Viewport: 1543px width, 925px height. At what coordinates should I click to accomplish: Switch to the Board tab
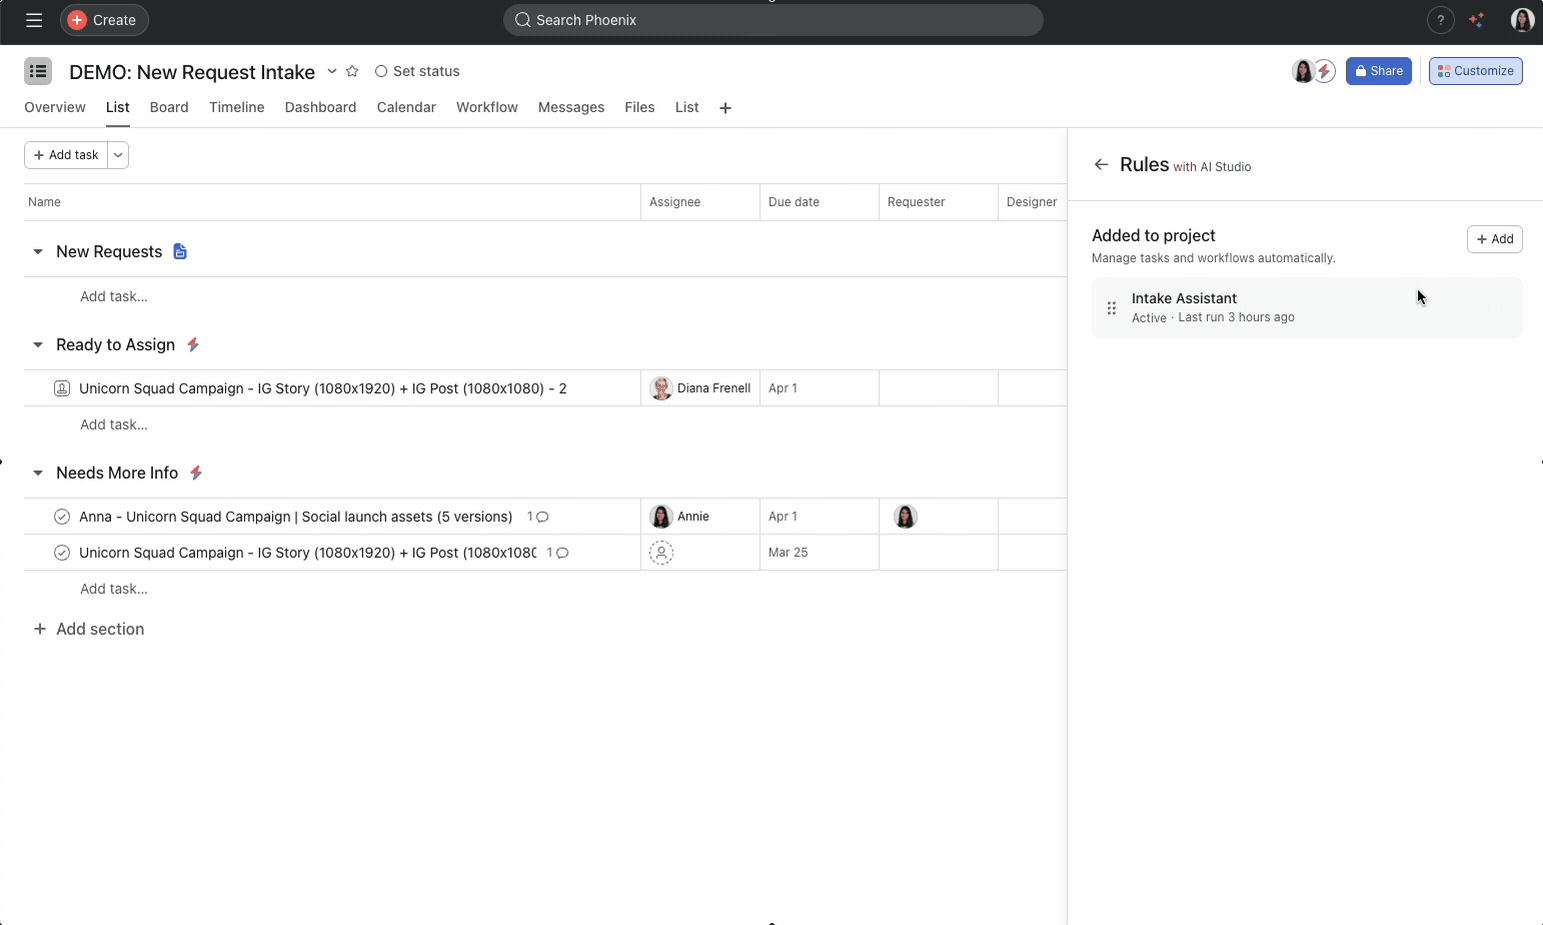pos(169,107)
